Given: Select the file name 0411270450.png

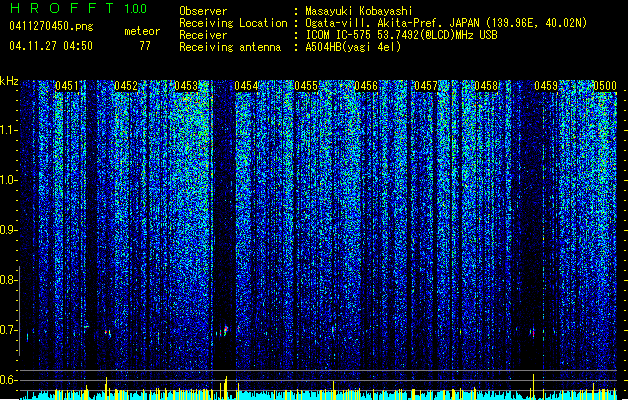Looking at the screenshot, I should 51,26.
